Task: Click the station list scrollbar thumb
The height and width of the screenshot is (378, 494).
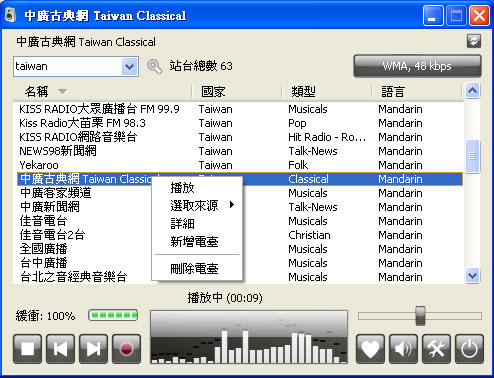Action: click(x=472, y=156)
